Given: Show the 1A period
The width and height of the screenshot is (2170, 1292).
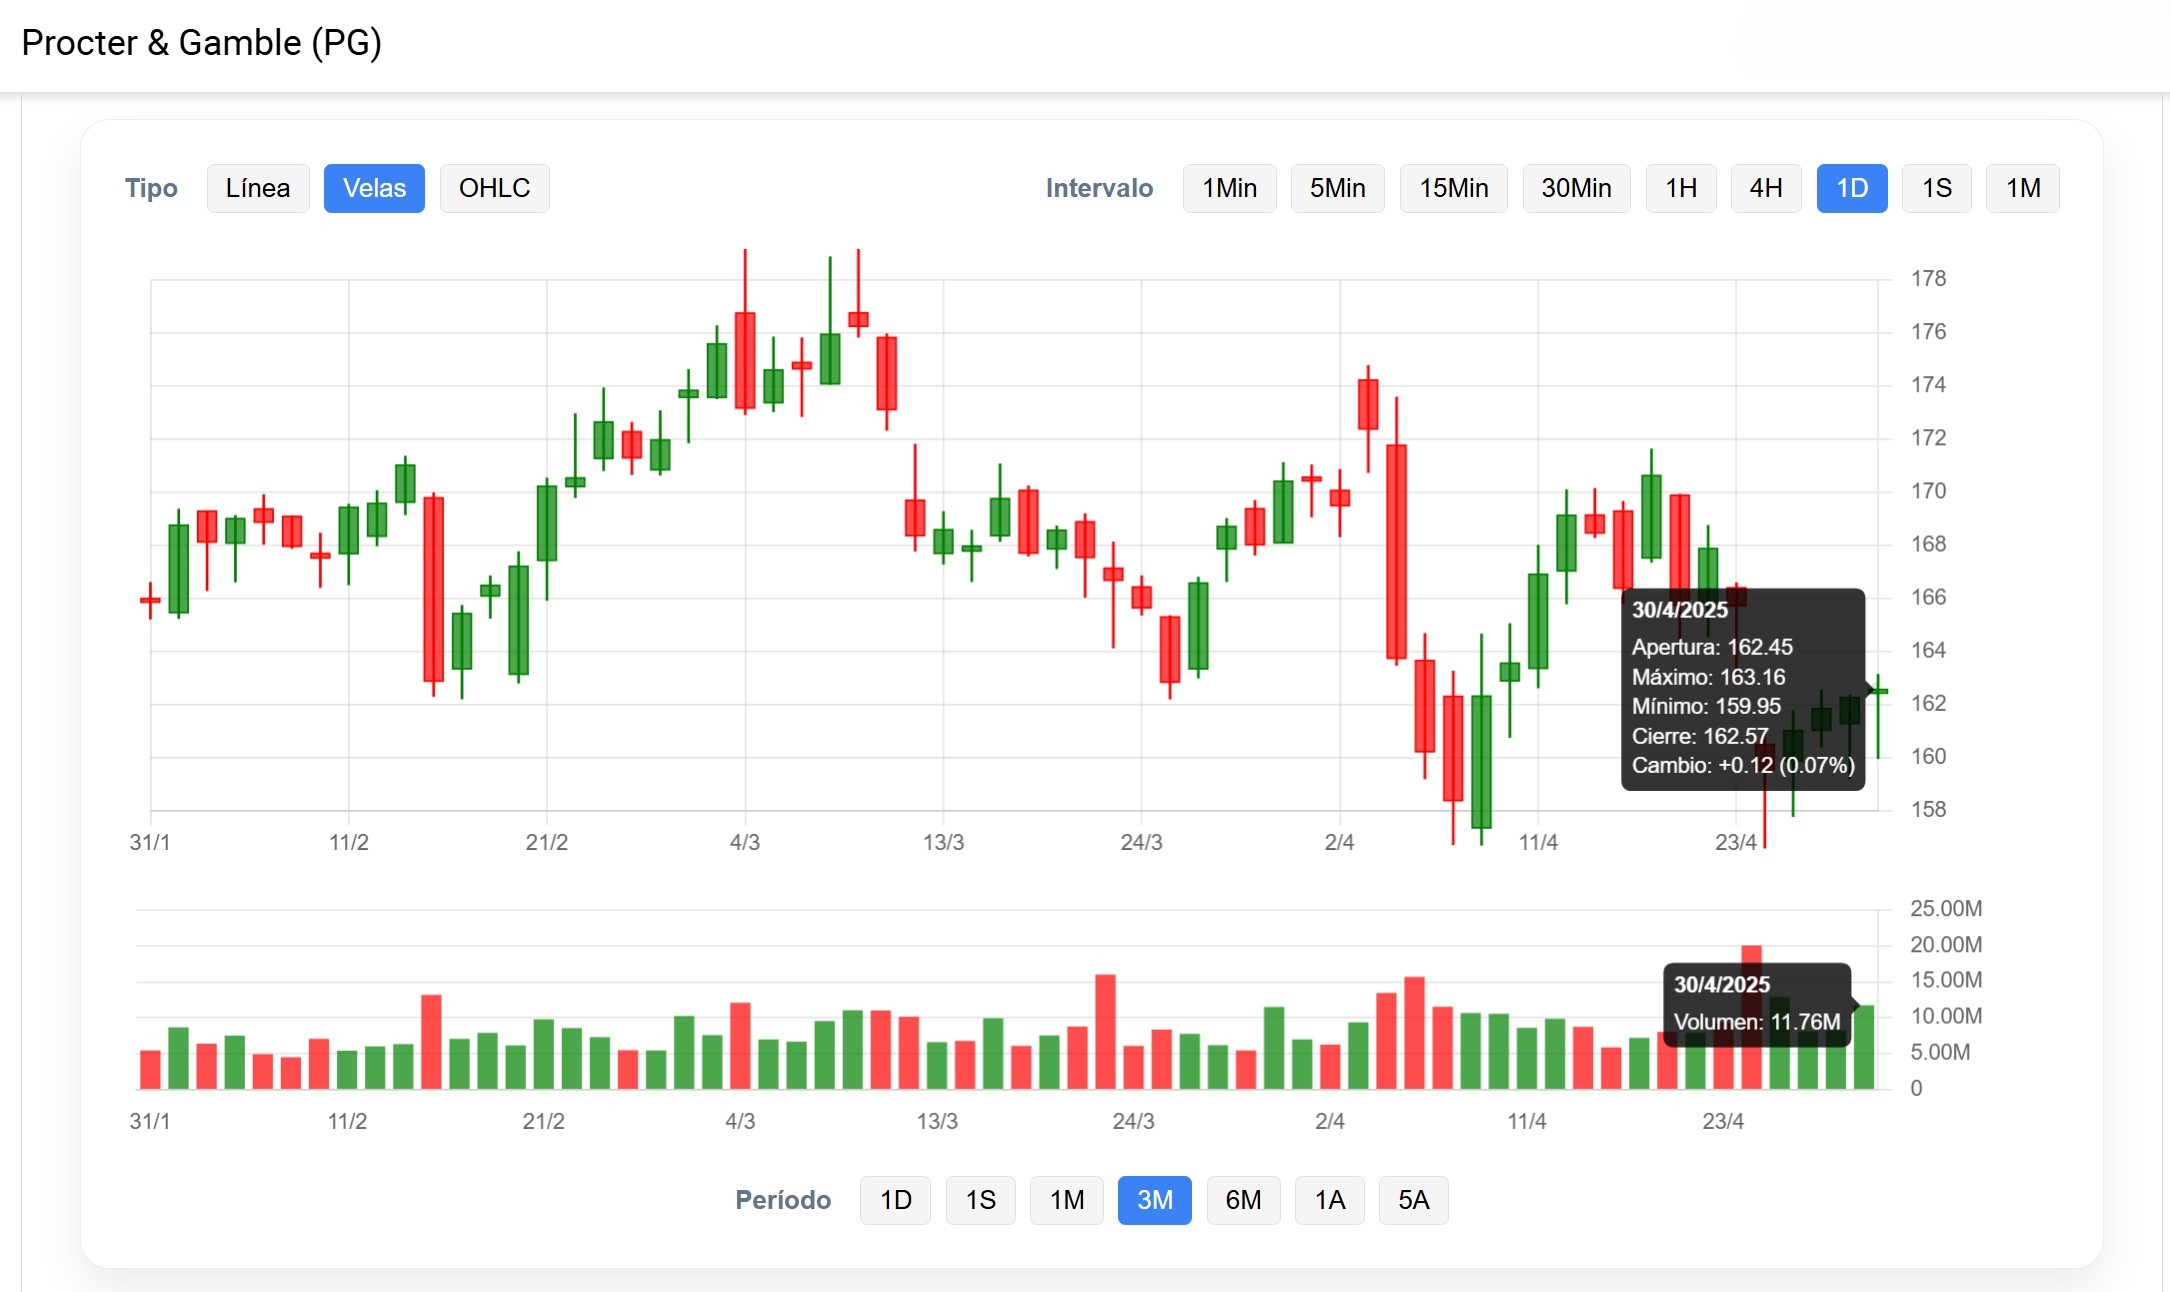Looking at the screenshot, I should (x=1329, y=1200).
